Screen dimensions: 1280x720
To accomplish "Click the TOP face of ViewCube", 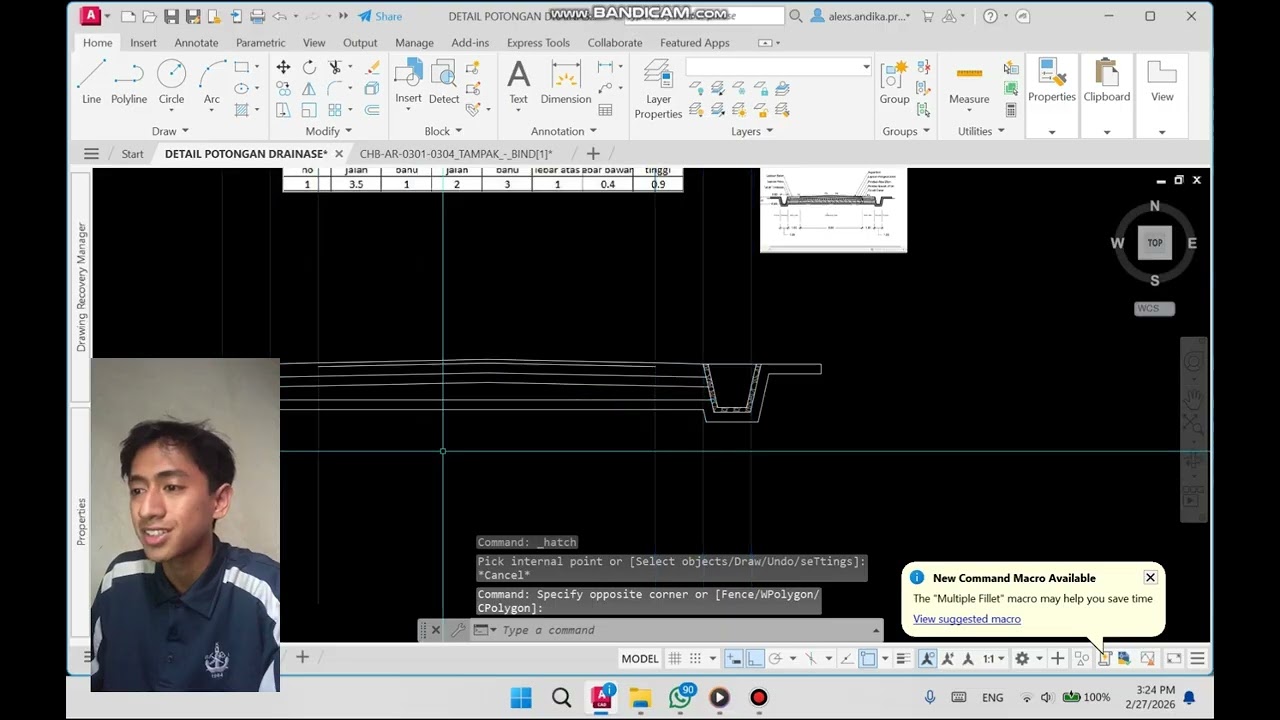I will [1155, 243].
